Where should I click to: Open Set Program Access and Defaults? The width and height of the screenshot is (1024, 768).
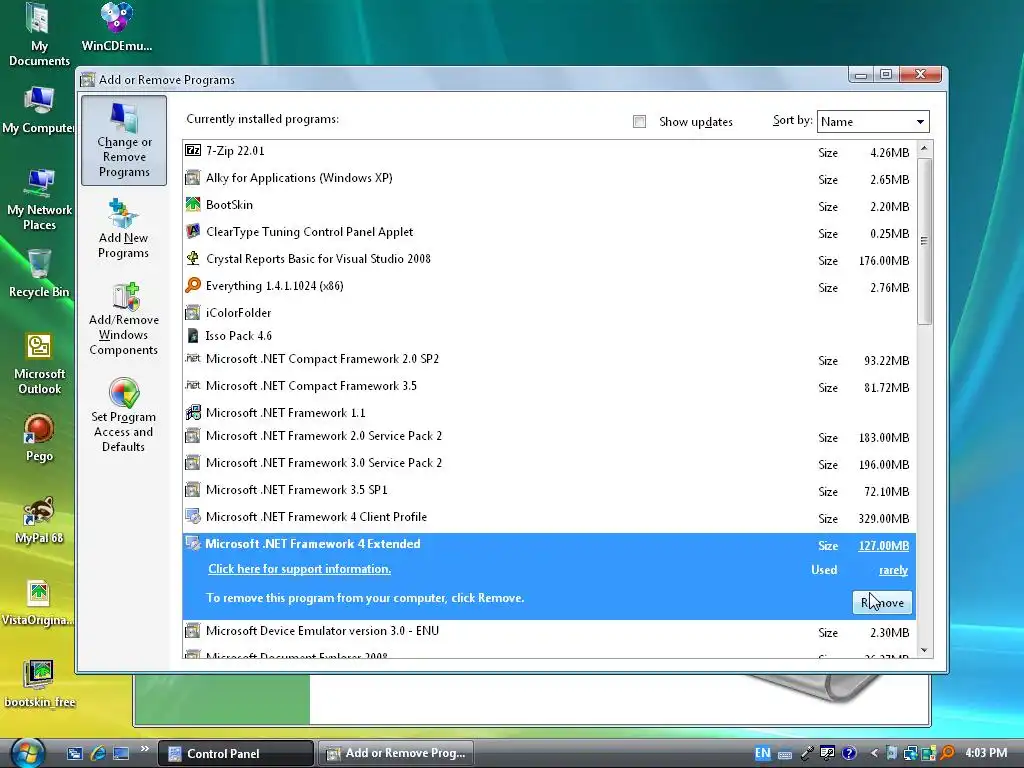(124, 415)
